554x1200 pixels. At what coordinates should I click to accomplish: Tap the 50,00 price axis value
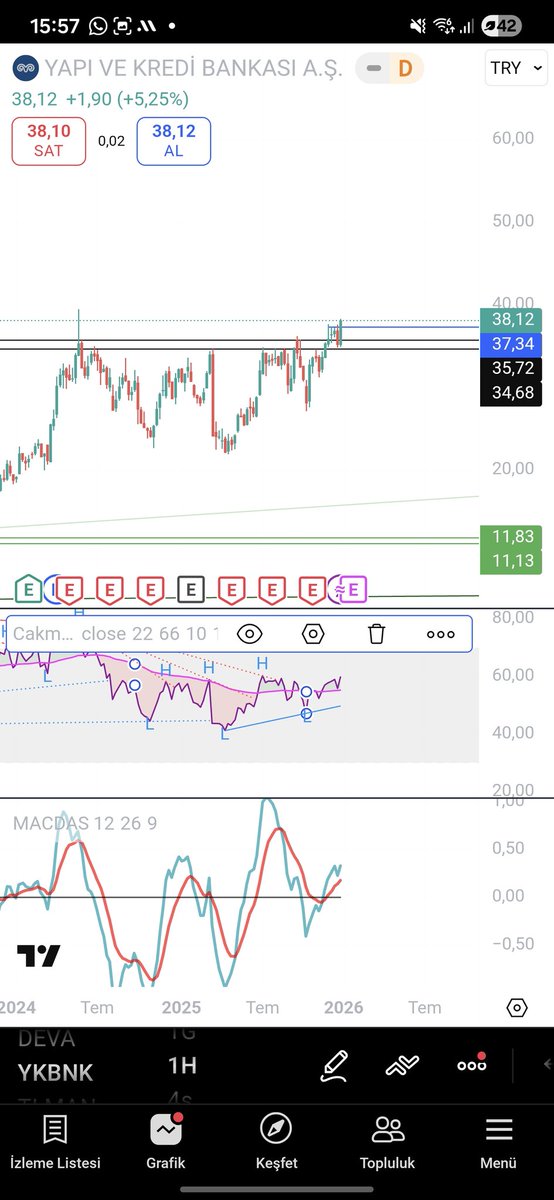pos(513,219)
